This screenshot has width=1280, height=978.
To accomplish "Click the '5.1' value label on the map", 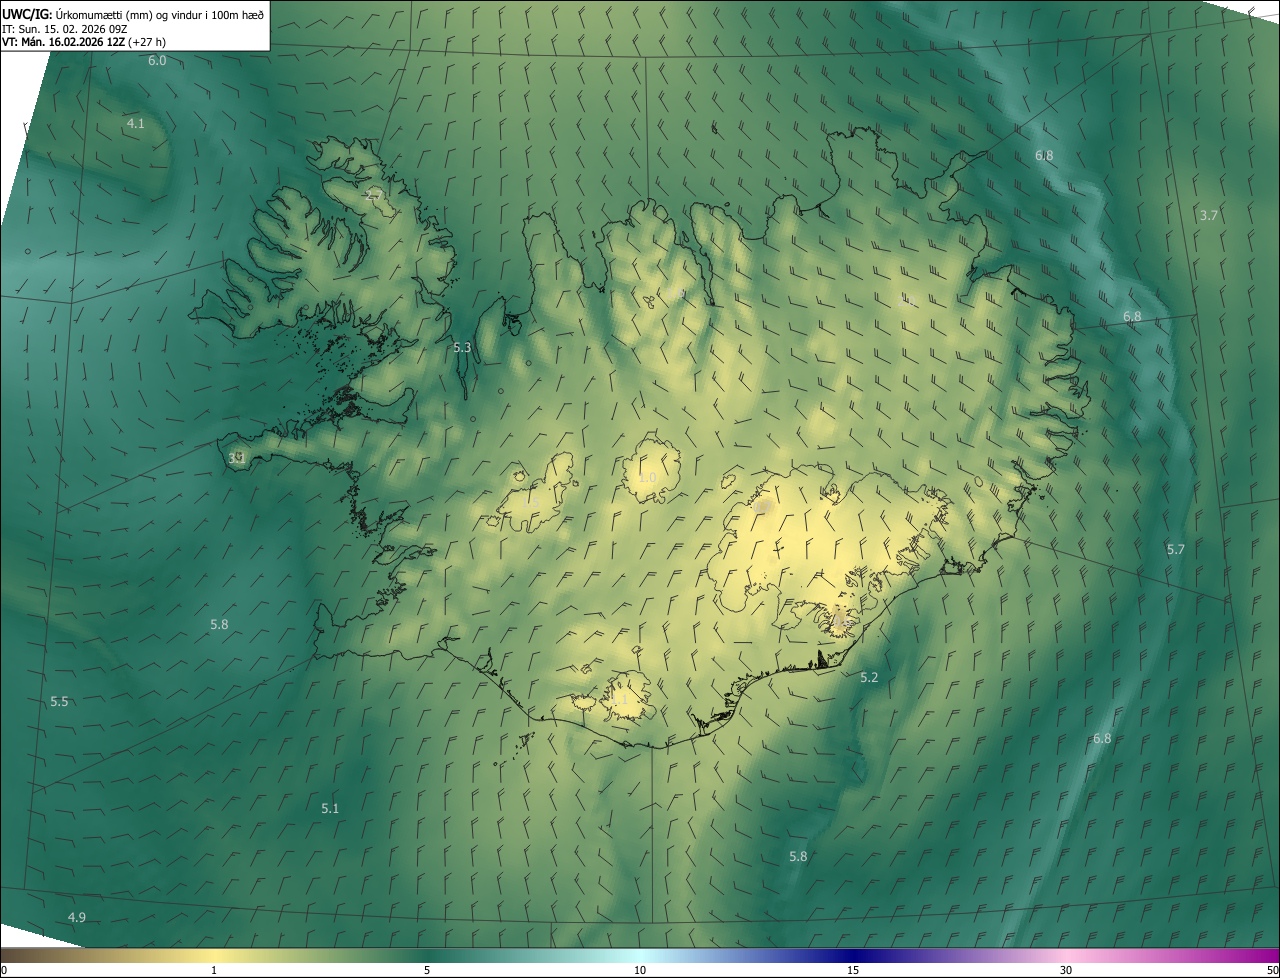I will (x=331, y=809).
